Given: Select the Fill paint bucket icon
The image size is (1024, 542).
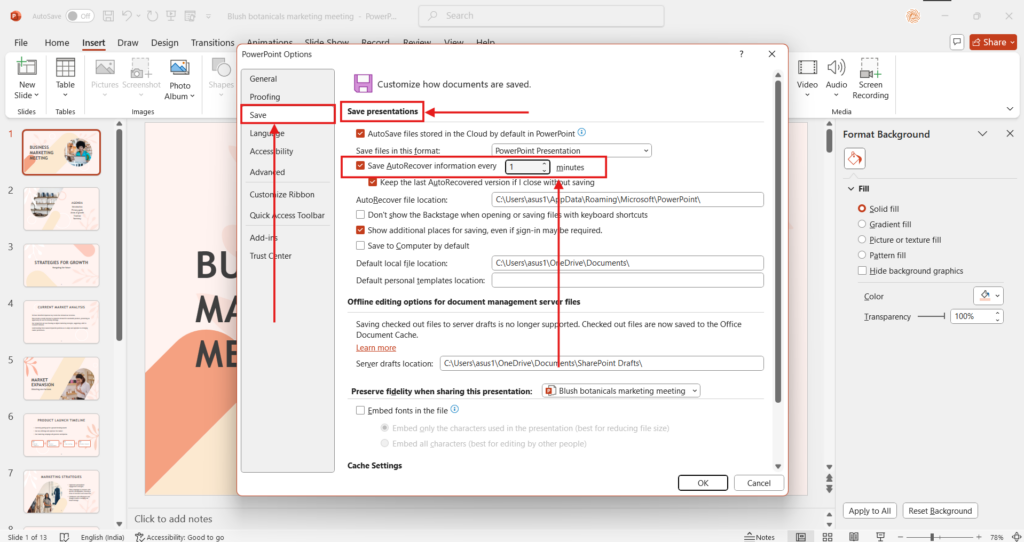Looking at the screenshot, I should click(854, 159).
